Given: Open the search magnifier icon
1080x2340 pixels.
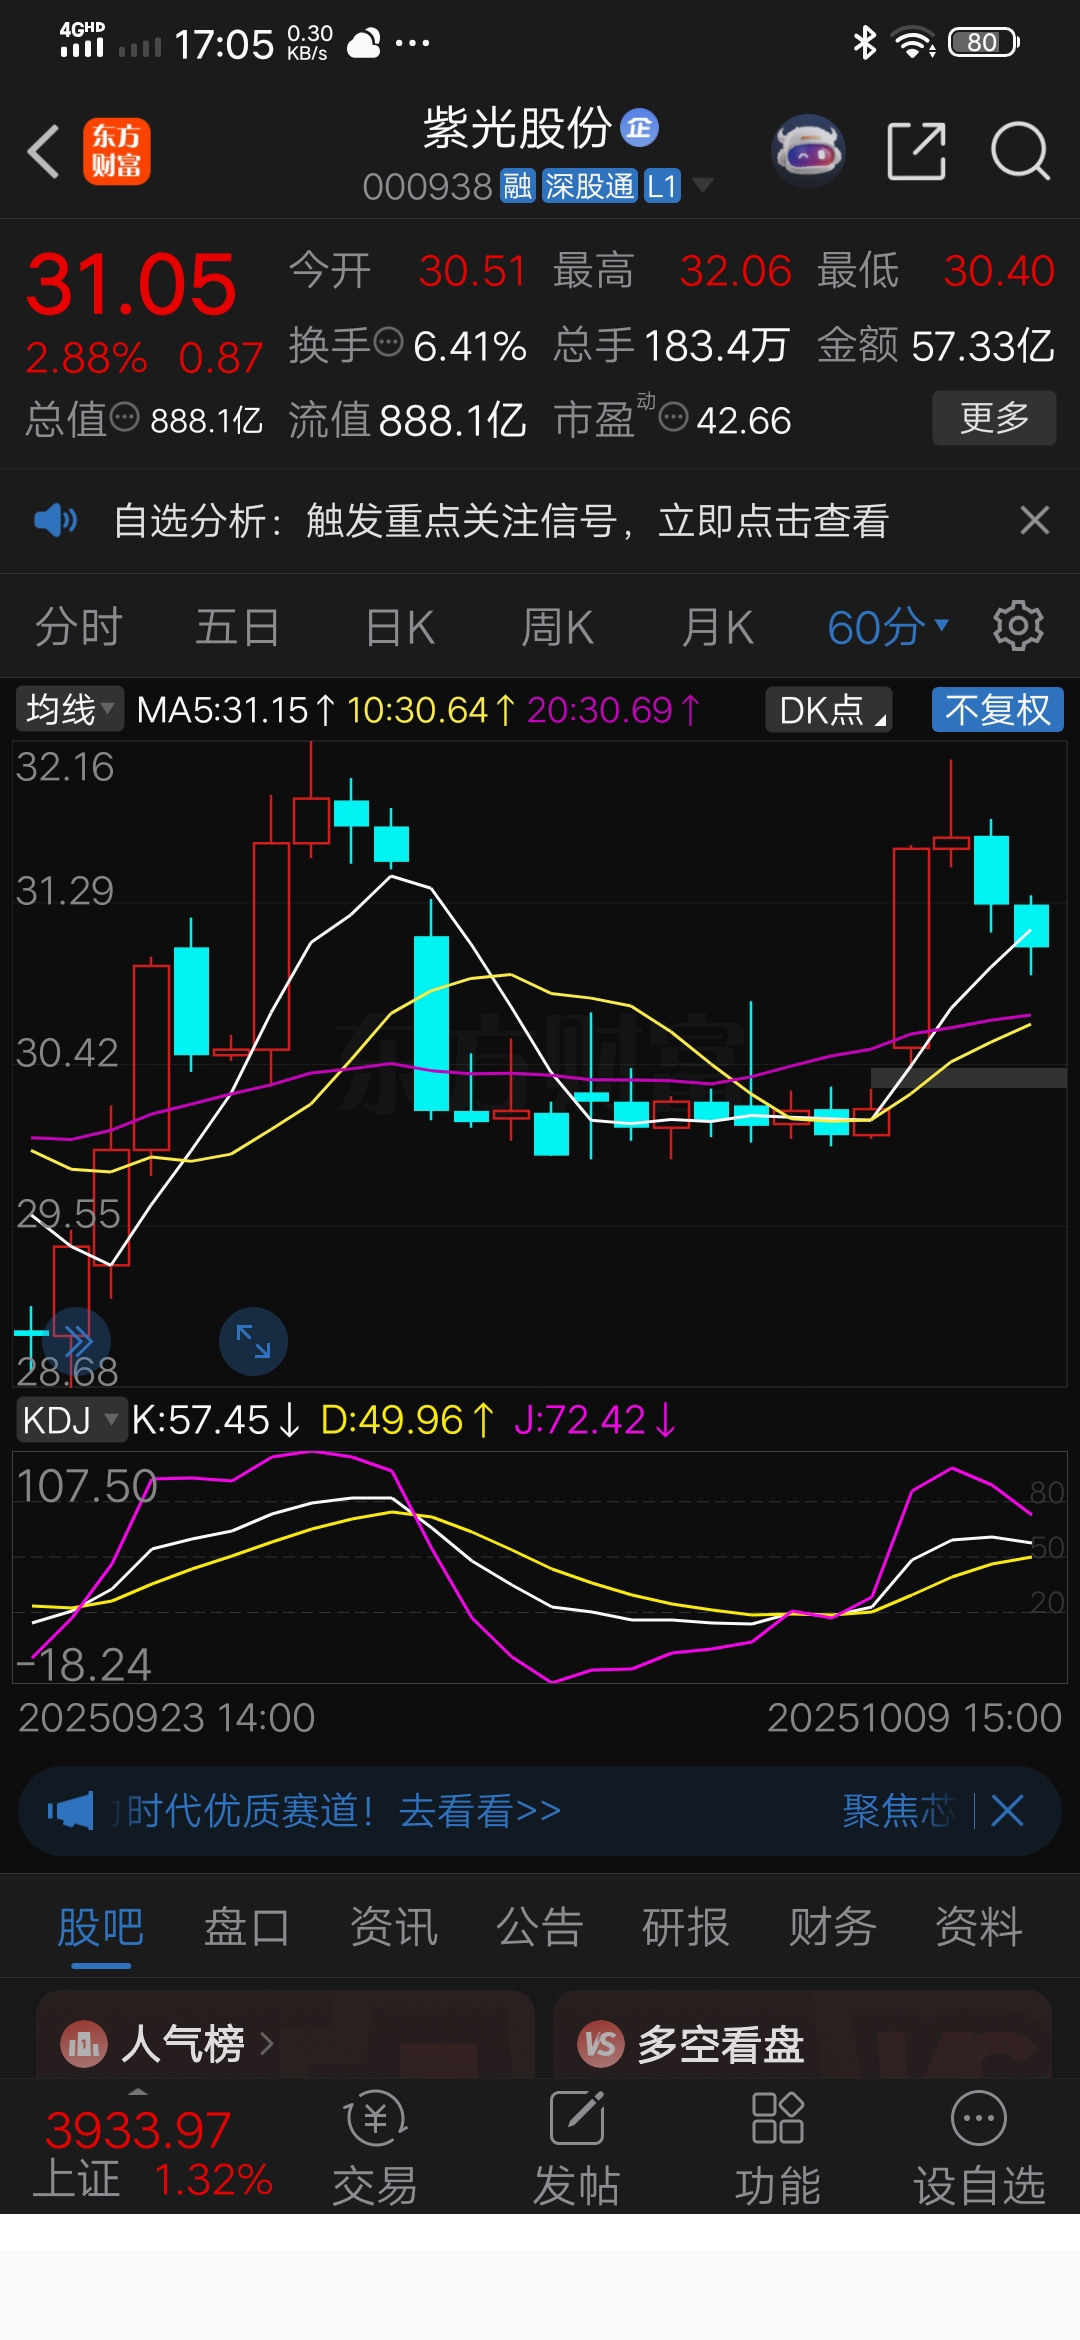Looking at the screenshot, I should 1020,152.
